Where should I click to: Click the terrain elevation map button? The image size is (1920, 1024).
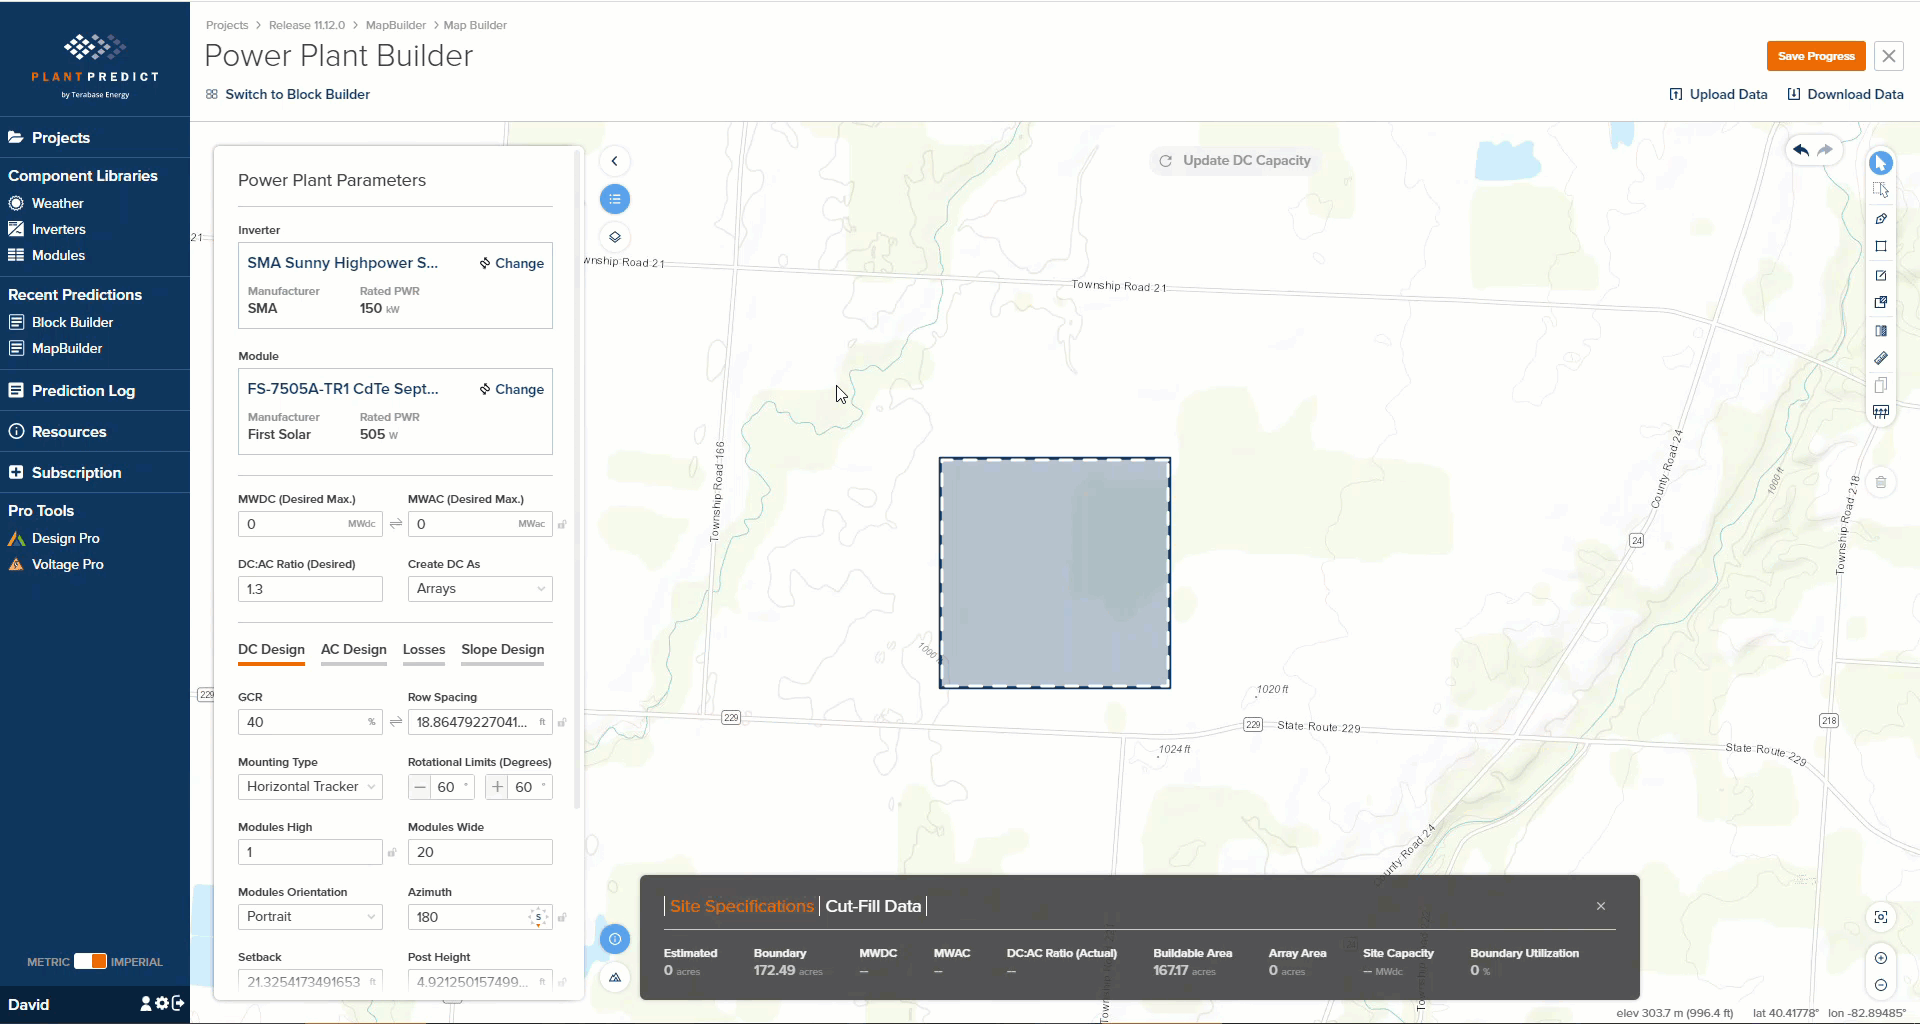tap(615, 977)
